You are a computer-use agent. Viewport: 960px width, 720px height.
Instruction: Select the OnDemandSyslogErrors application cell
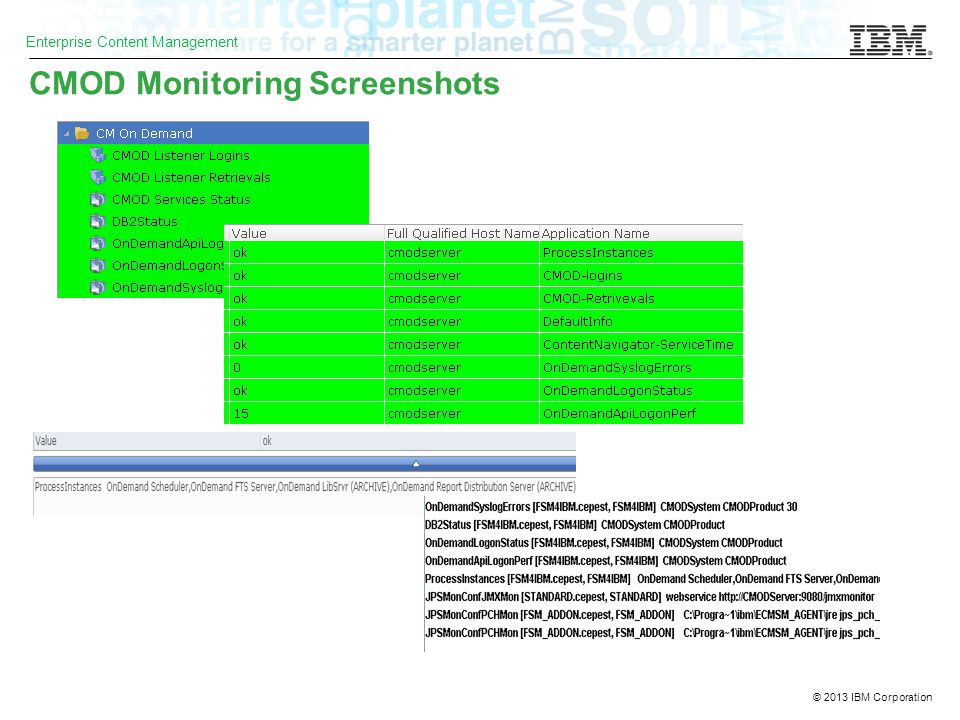(641, 367)
